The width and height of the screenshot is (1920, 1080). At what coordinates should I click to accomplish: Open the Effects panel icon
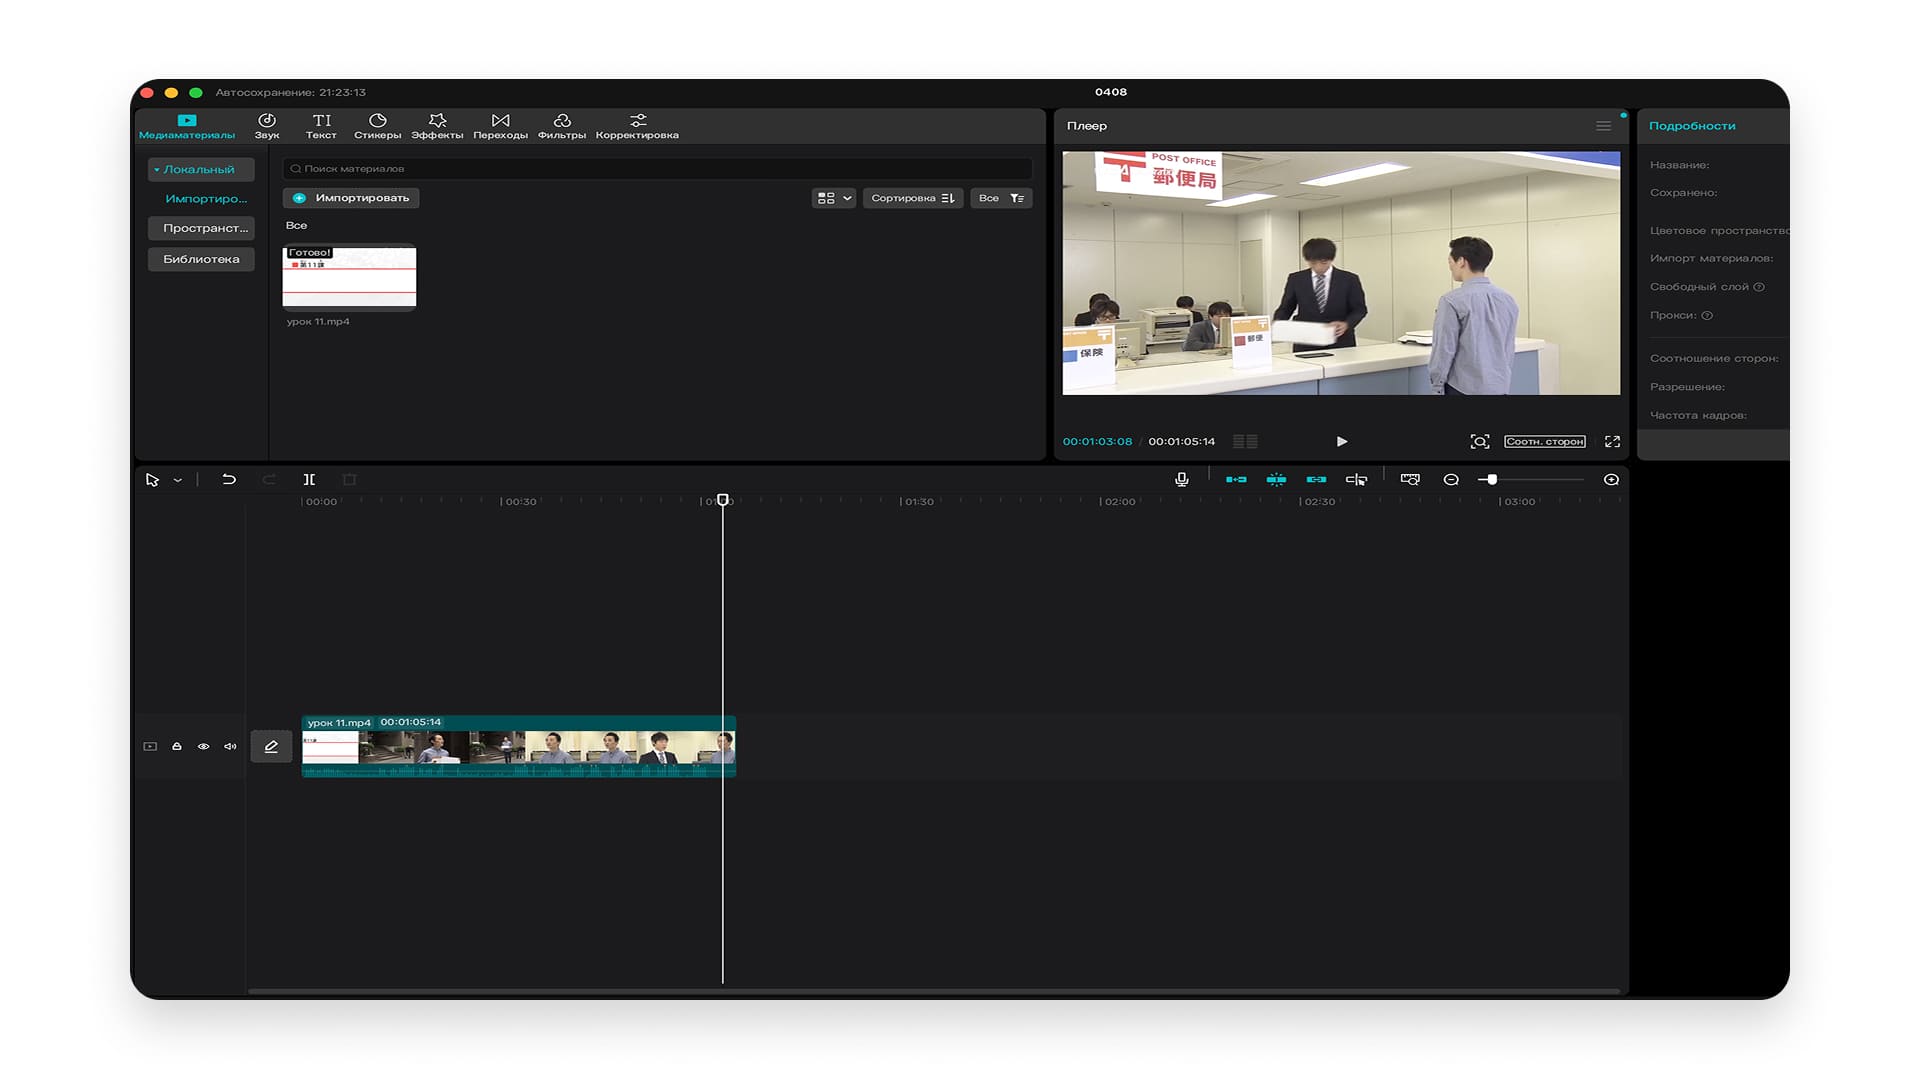437,126
